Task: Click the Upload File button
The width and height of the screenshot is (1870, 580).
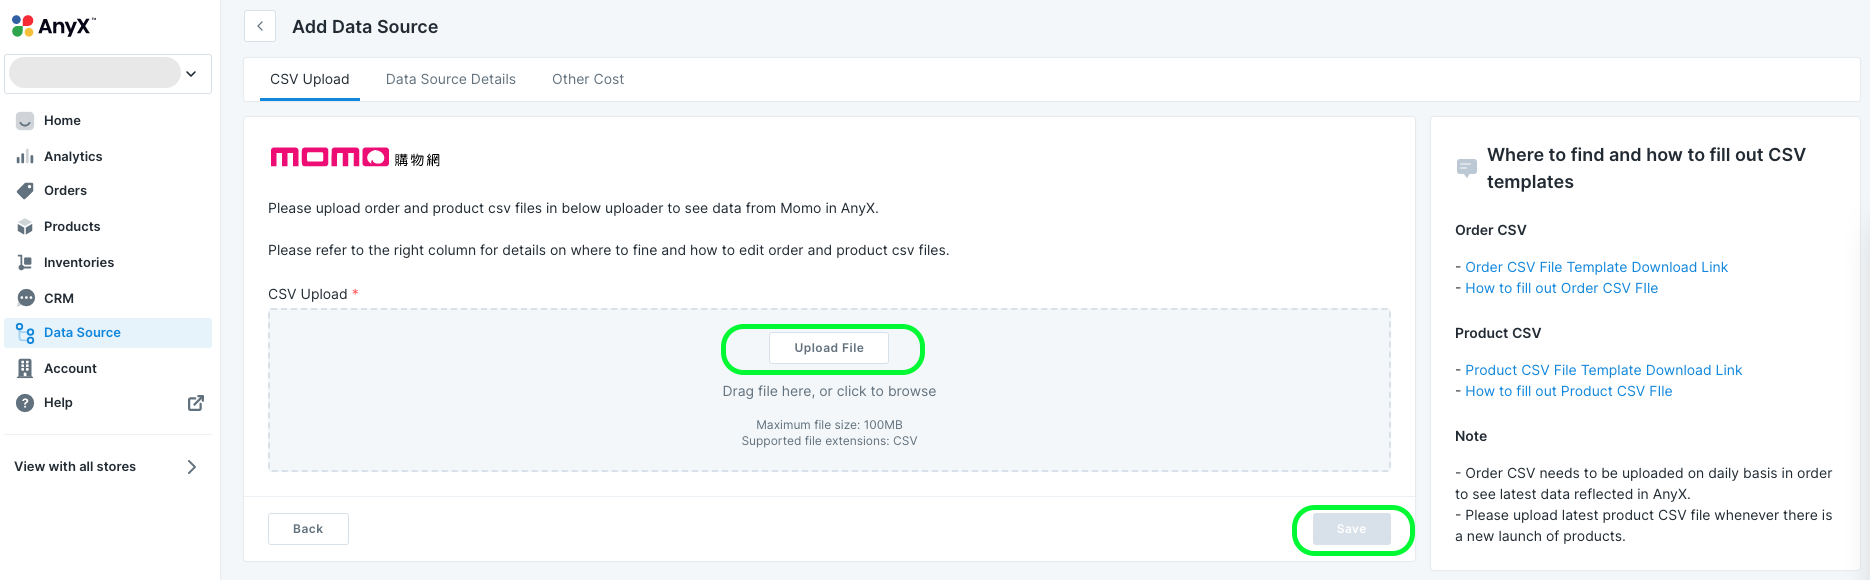Action: coord(829,348)
